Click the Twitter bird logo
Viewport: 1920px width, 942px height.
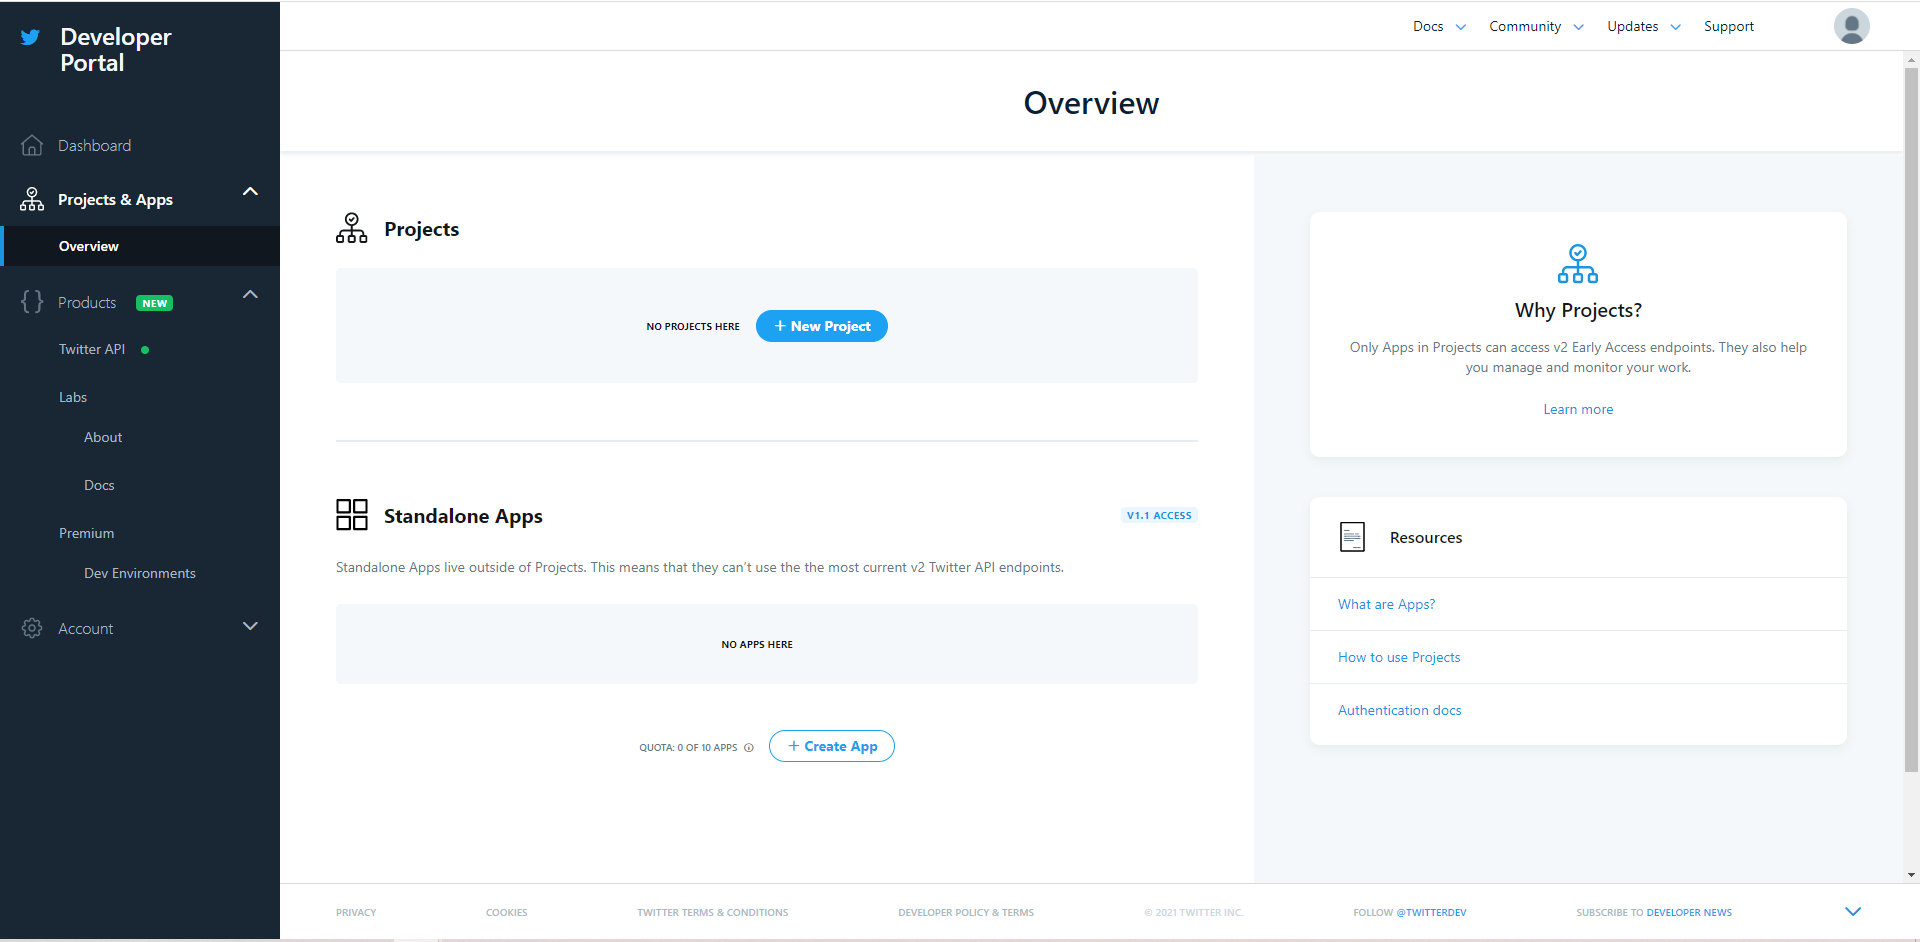point(31,37)
